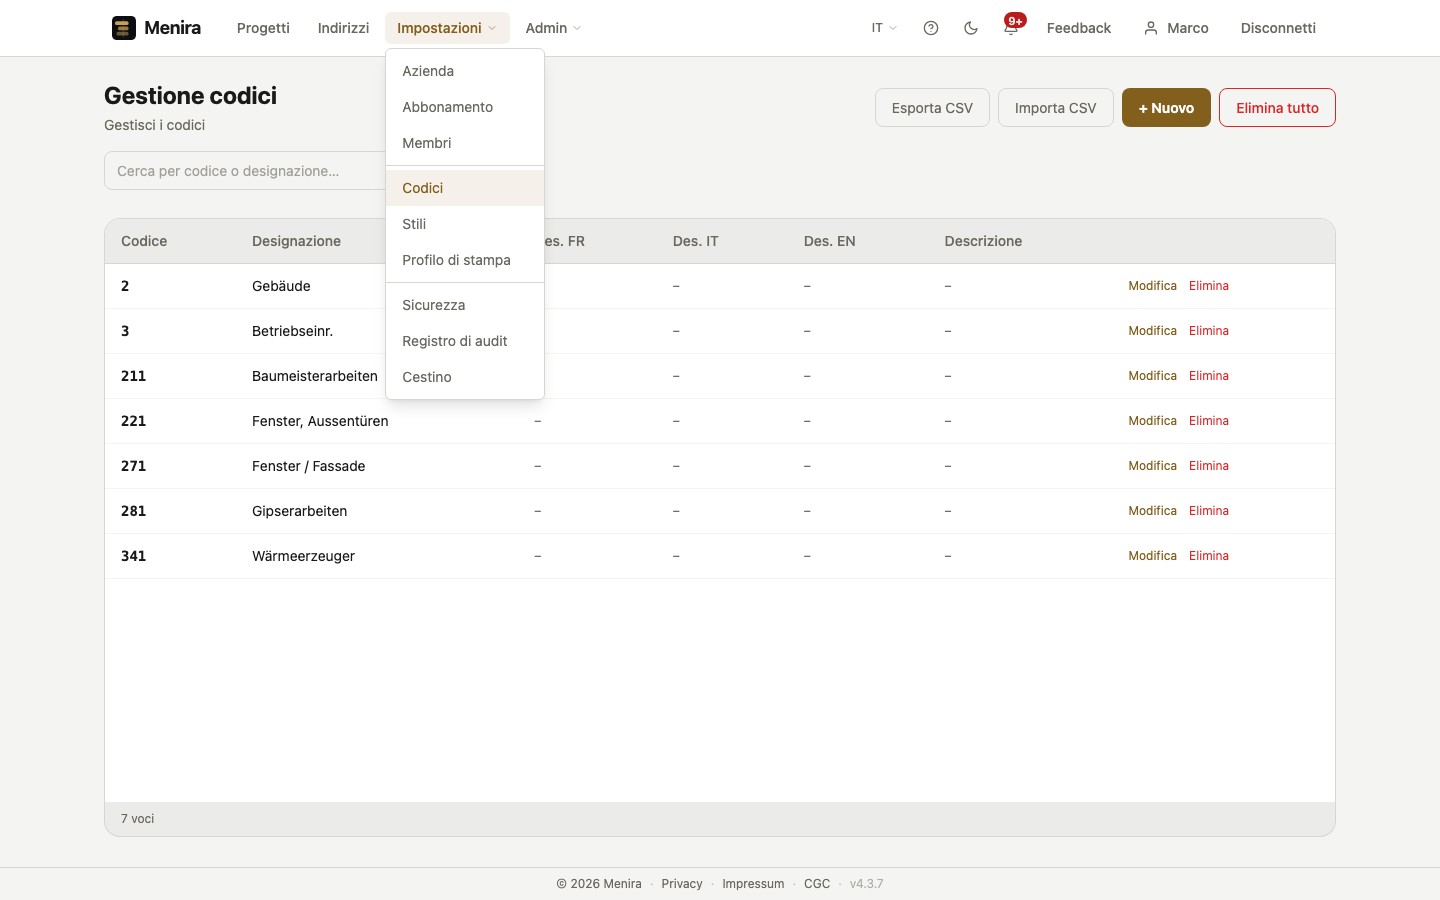The height and width of the screenshot is (900, 1440).
Task: Open the IT language dropdown
Action: [884, 28]
